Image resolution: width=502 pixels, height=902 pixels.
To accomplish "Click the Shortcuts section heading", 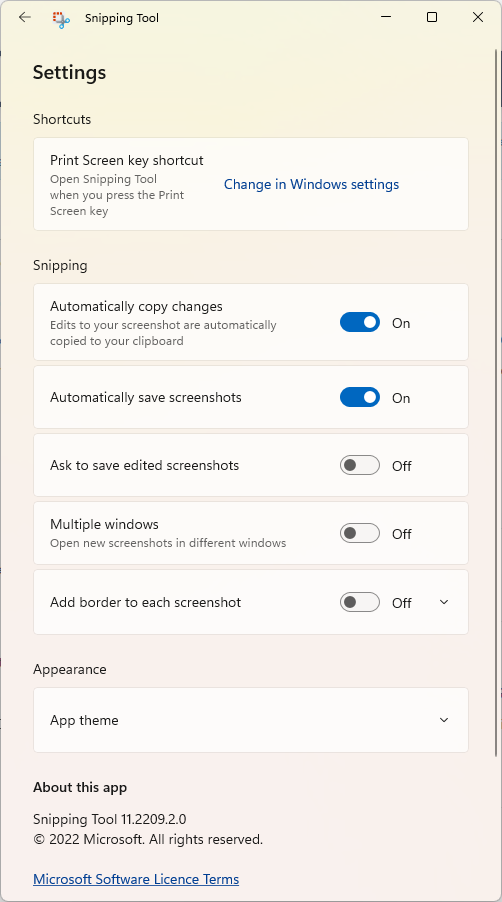I will [x=62, y=119].
